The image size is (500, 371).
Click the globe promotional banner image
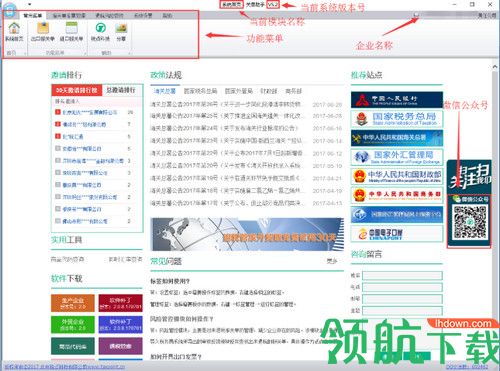pos(247,234)
